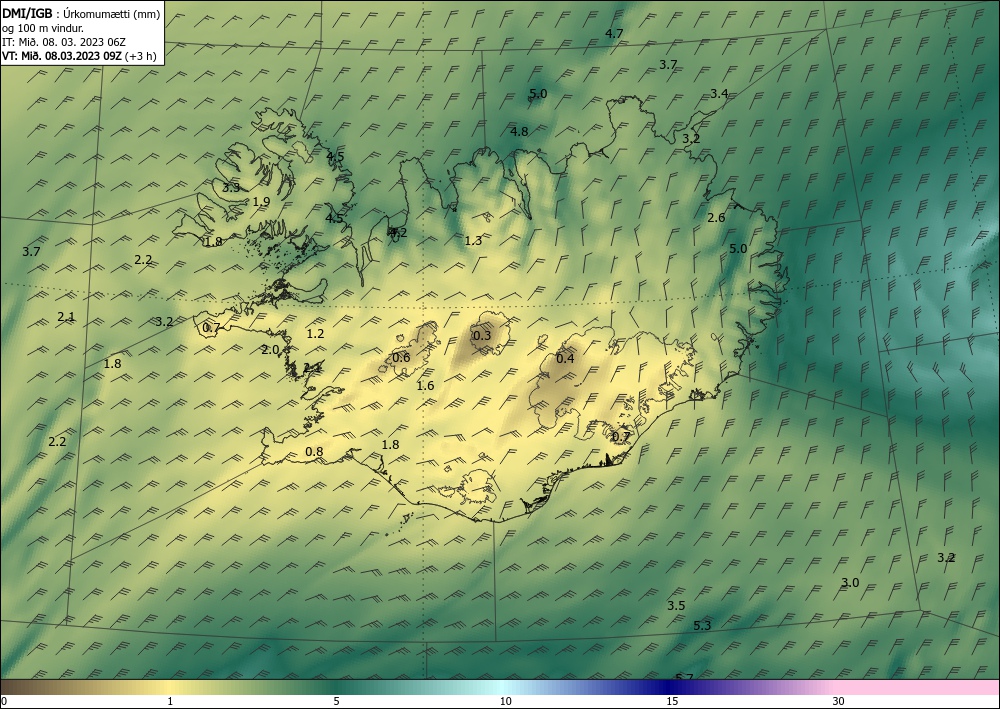Click the 3.0 value in the southeast sea
Image resolution: width=1000 pixels, height=709 pixels.
tap(850, 582)
